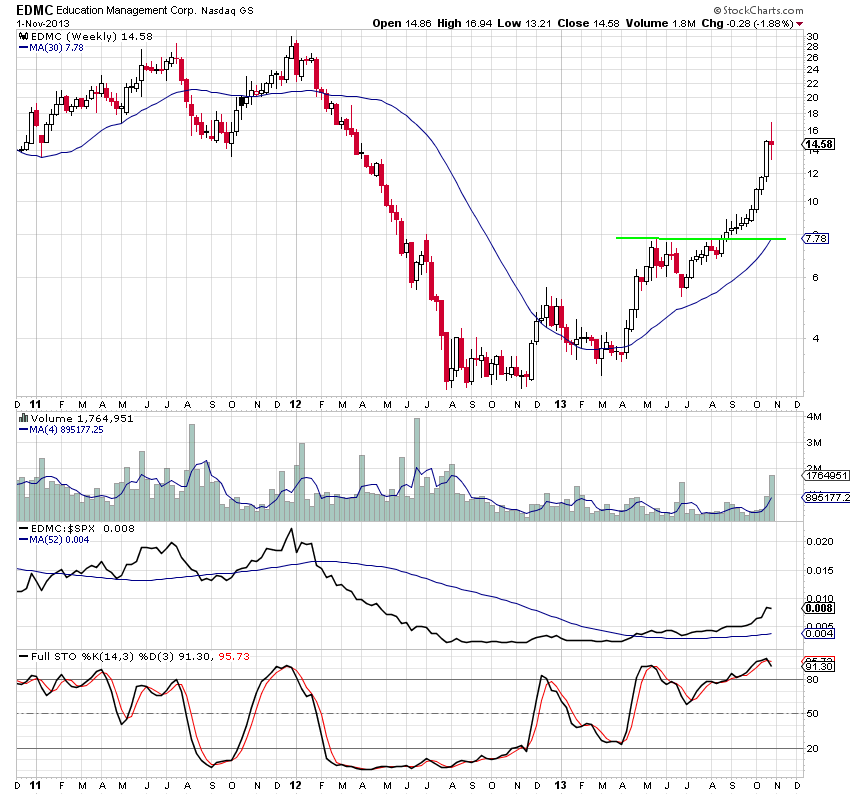
Task: Click the latest tall volume bar
Action: click(x=771, y=498)
